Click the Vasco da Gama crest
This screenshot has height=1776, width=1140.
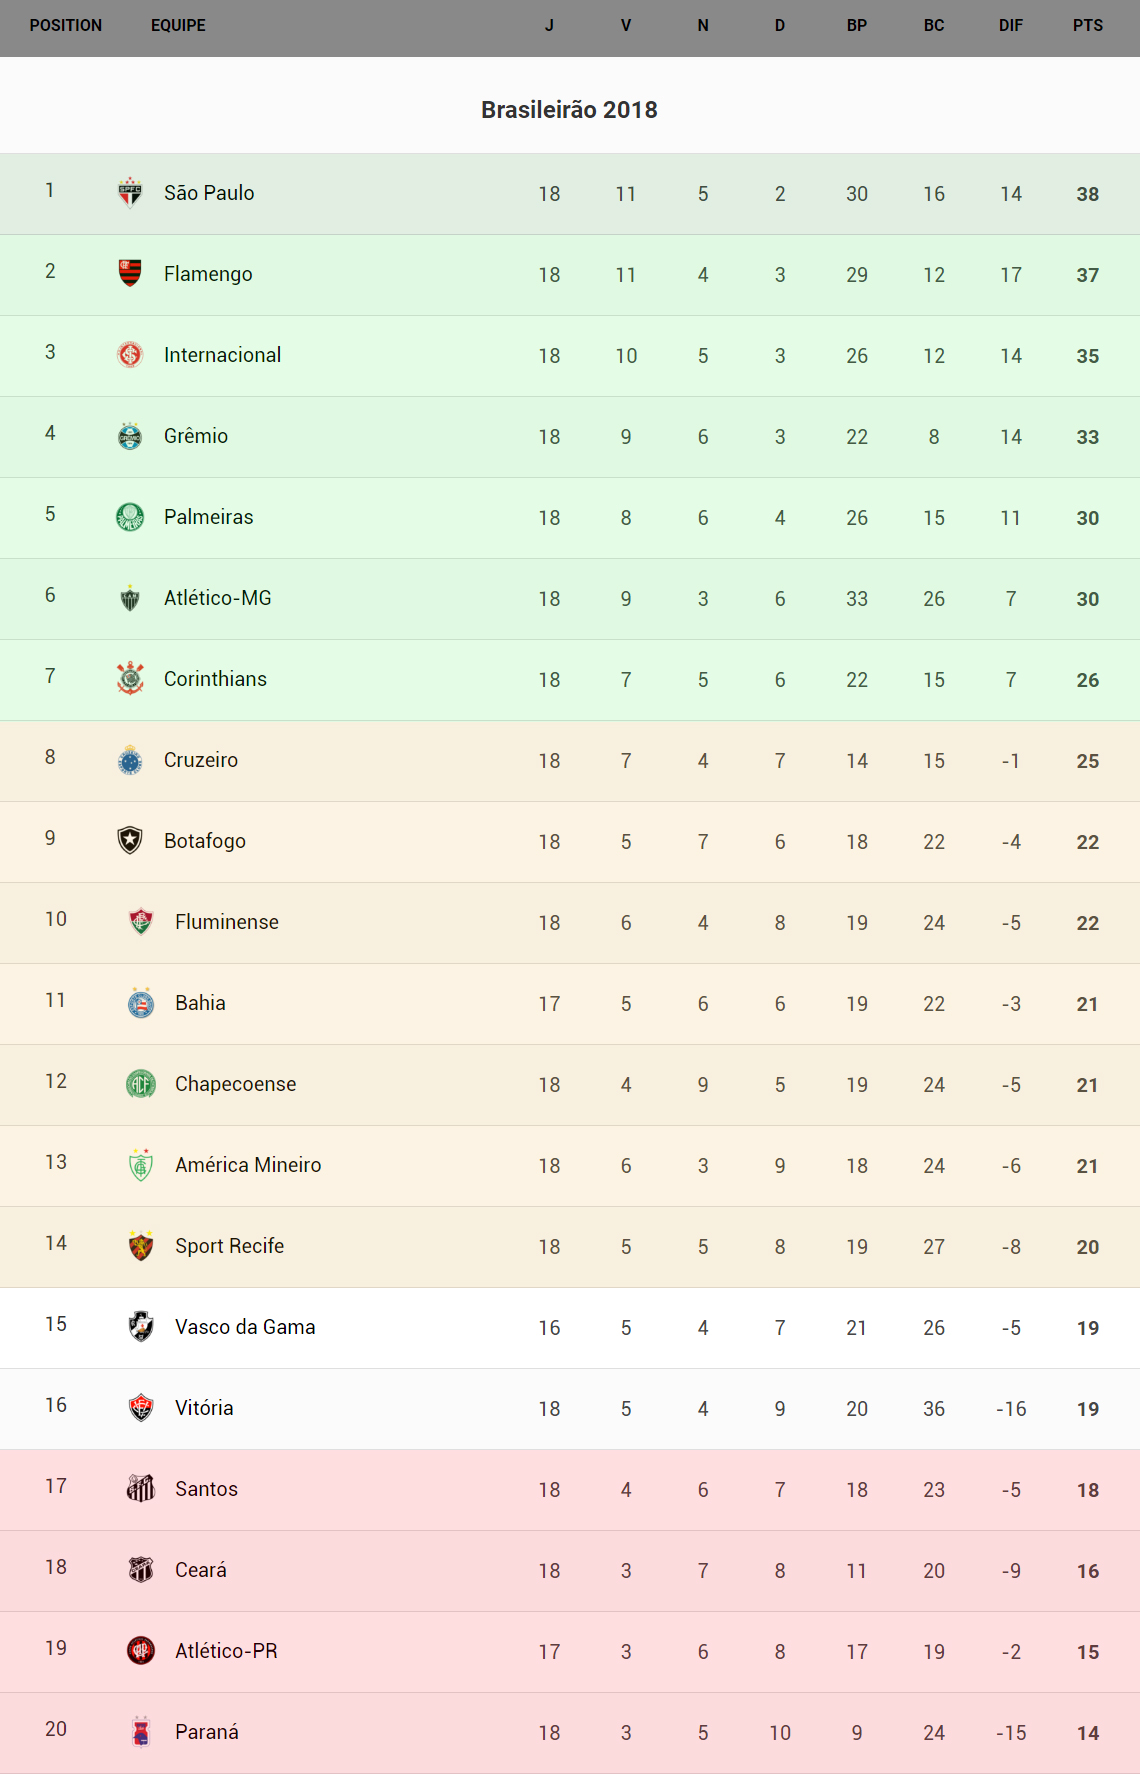141,1327
